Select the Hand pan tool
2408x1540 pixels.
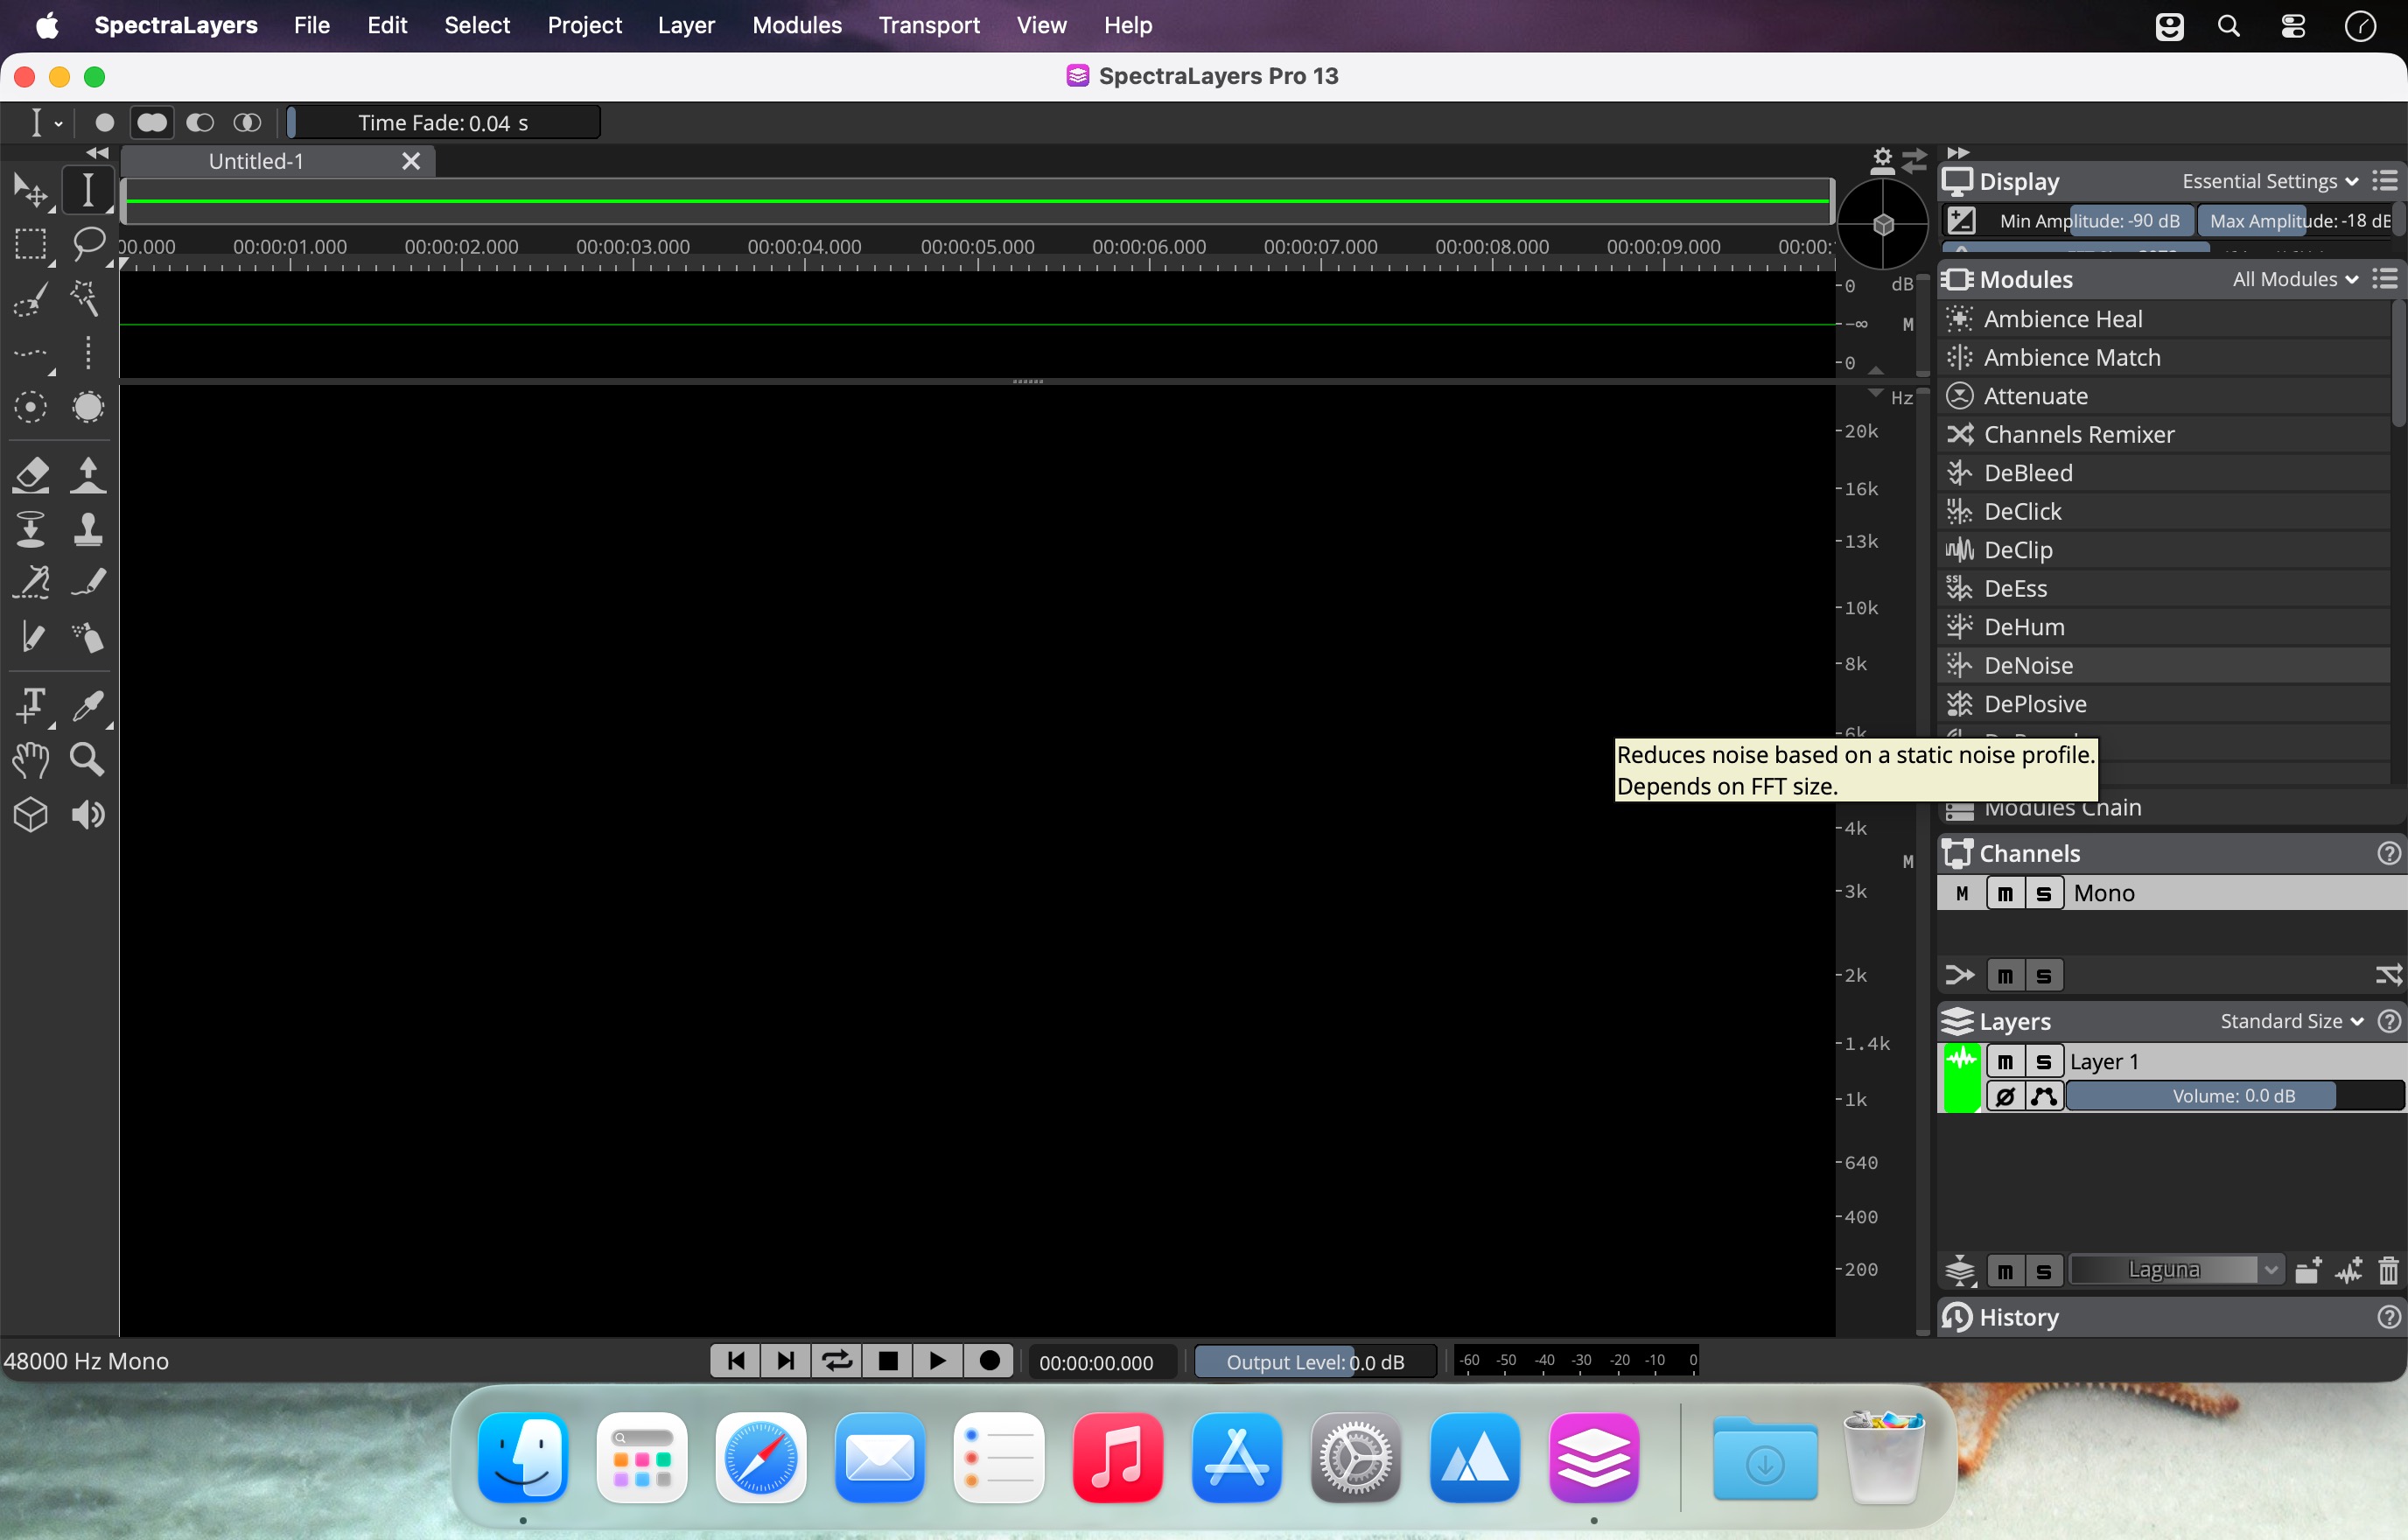[31, 760]
